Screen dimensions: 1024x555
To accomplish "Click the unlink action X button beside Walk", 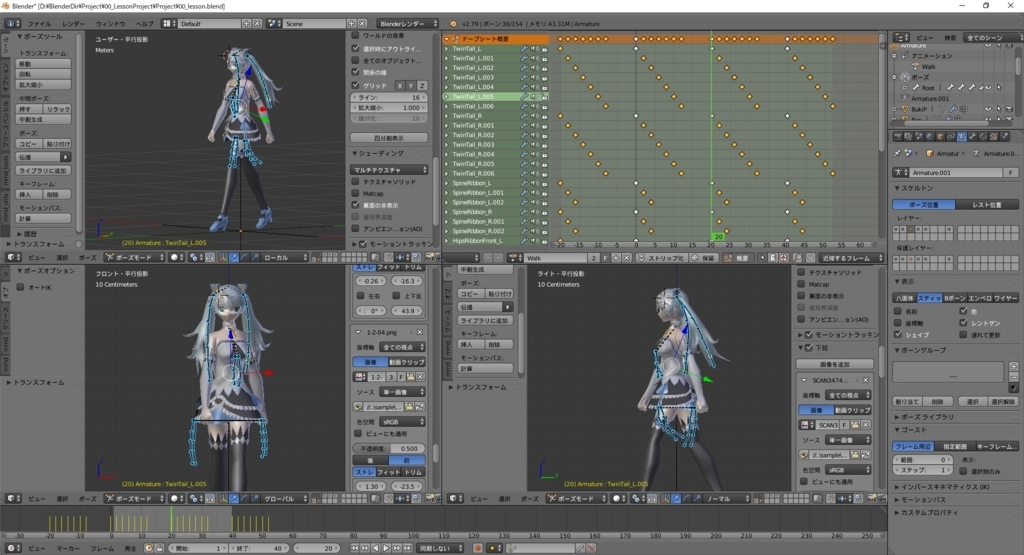I will [627, 258].
